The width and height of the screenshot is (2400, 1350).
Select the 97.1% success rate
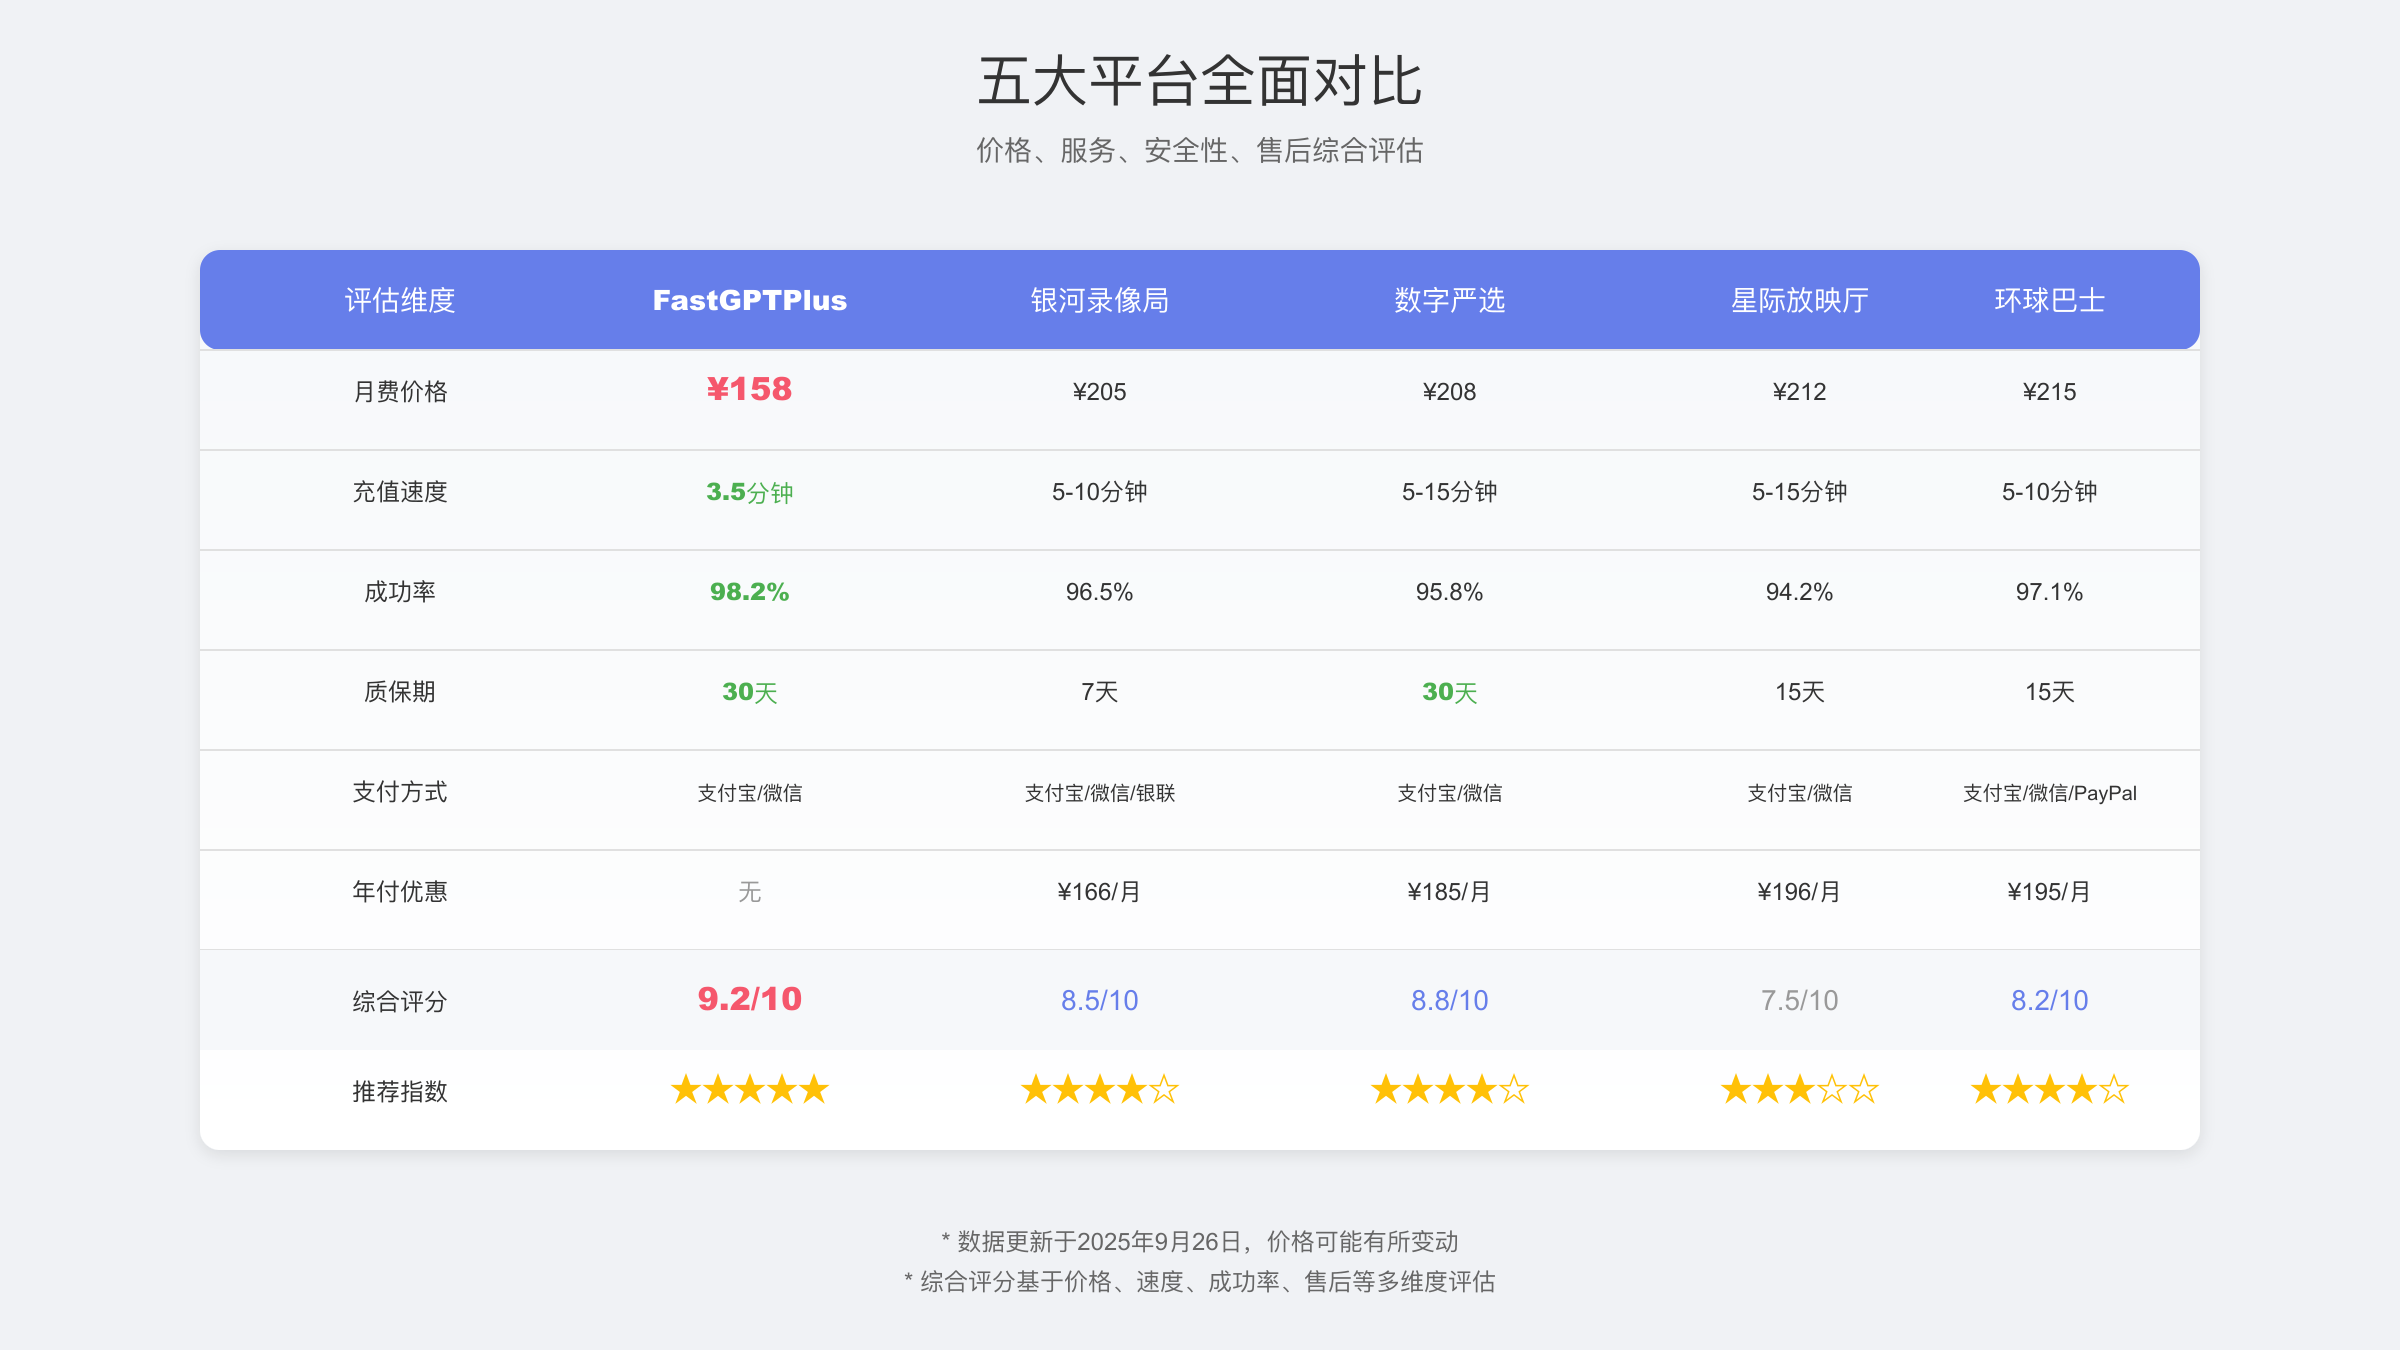(x=2049, y=592)
